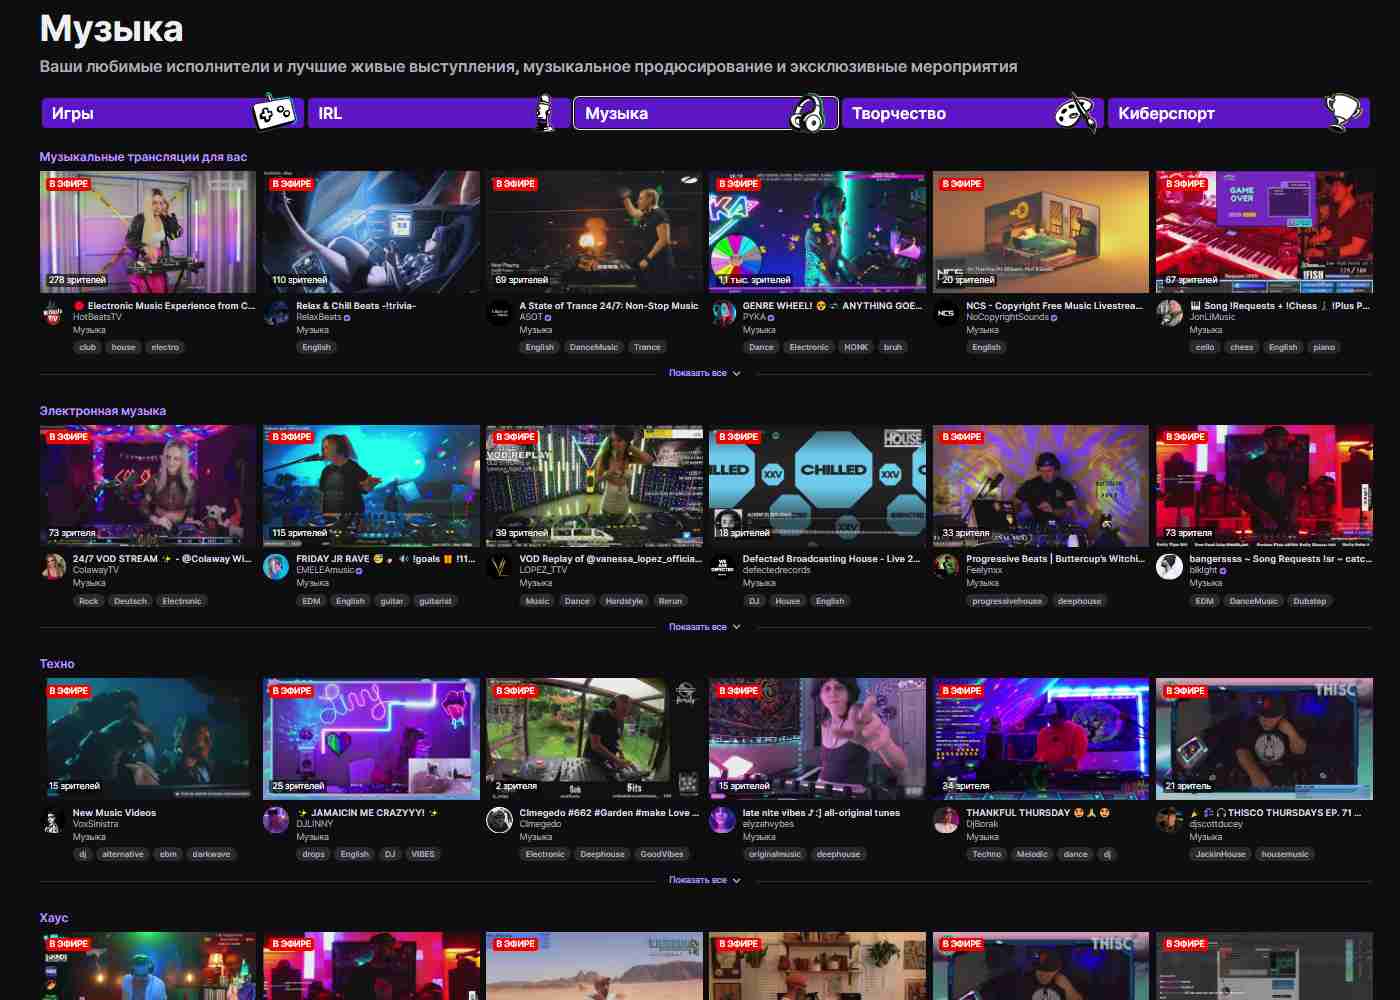Click the darkwave tag under VoxSinistra
Image resolution: width=1400 pixels, height=1000 pixels.
click(211, 854)
